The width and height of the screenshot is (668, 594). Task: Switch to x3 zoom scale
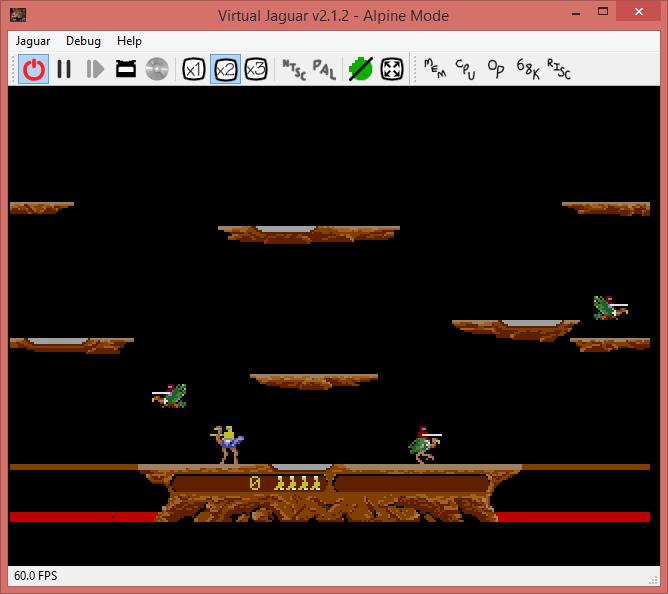tap(256, 69)
